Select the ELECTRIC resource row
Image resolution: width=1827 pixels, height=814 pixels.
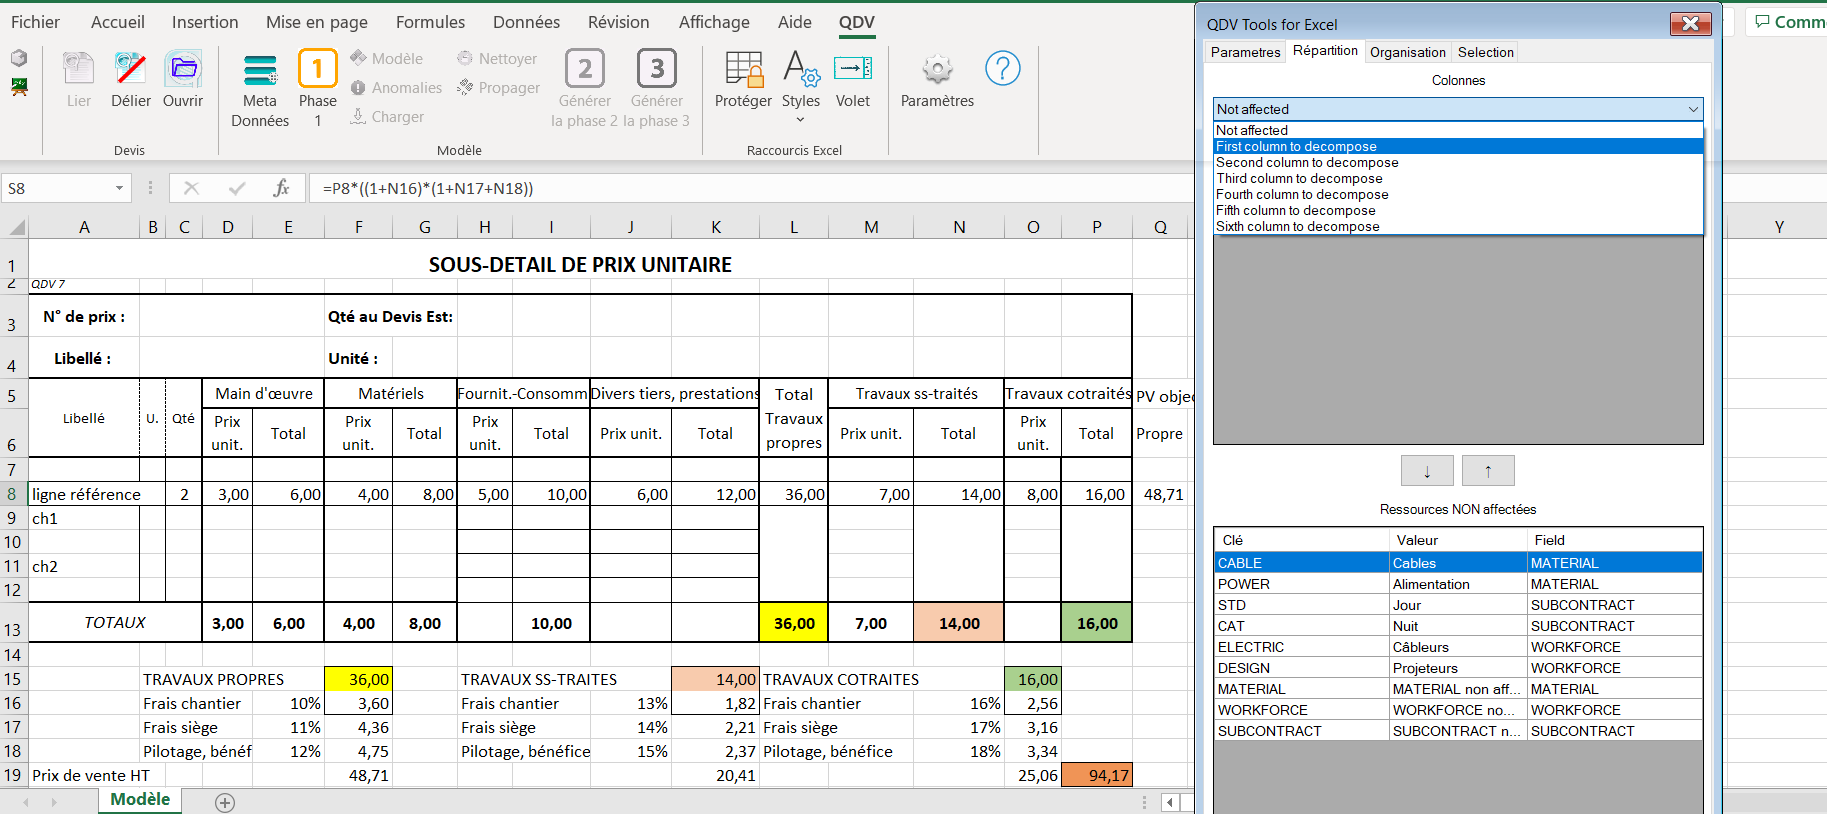pos(1458,647)
